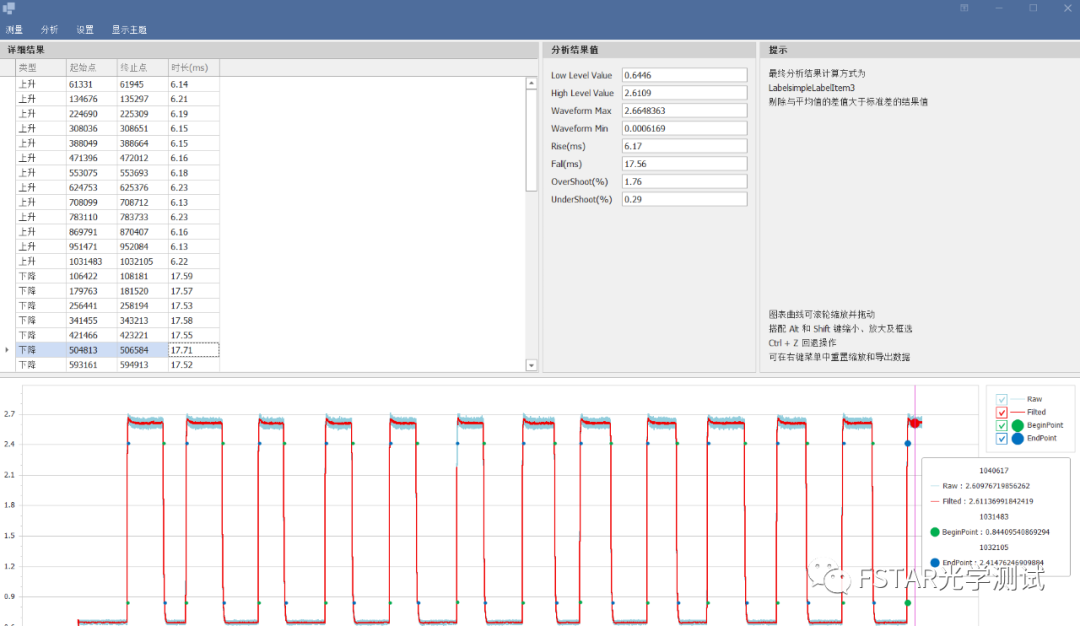Click the results table vertical scrollbar thumb
The image size is (1080, 626).
point(531,140)
